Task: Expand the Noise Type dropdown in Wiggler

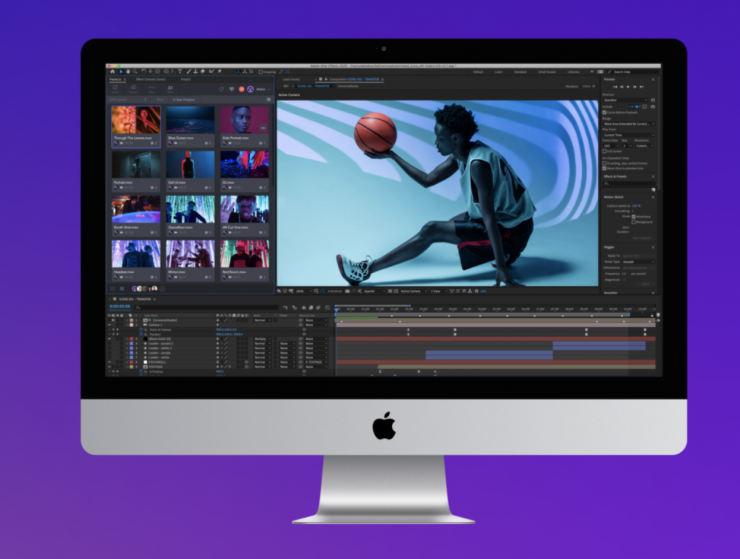Action: click(636, 261)
